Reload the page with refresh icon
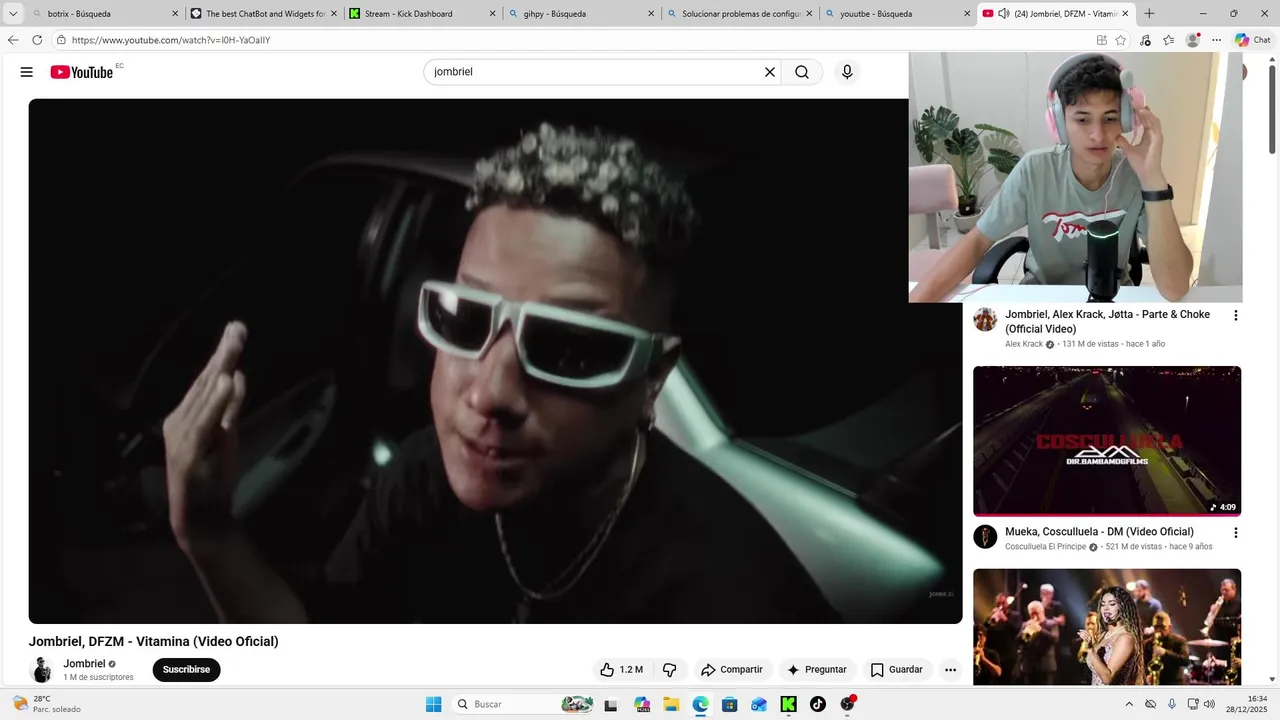The width and height of the screenshot is (1280, 720). 37,40
